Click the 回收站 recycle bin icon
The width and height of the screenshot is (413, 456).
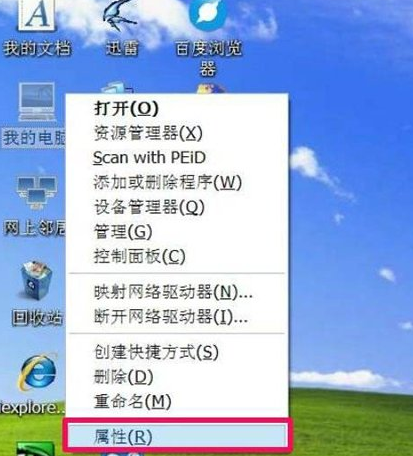coord(37,293)
